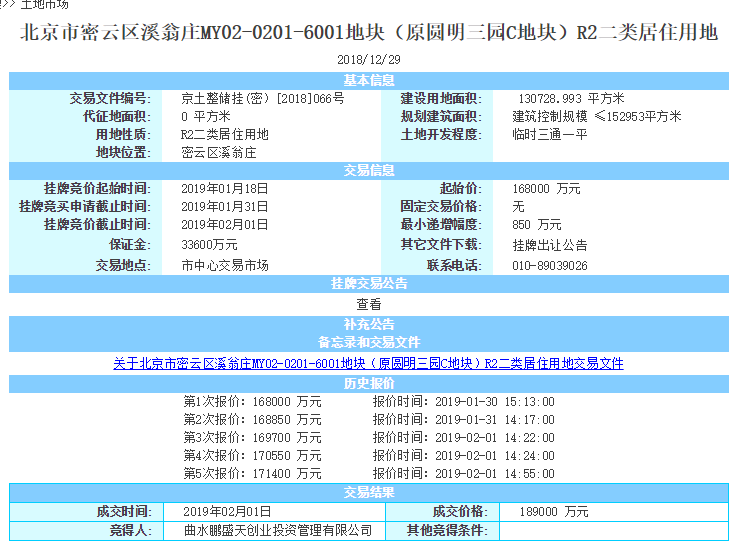Click the 其它文件下载 label
The width and height of the screenshot is (756, 553).
441,245
